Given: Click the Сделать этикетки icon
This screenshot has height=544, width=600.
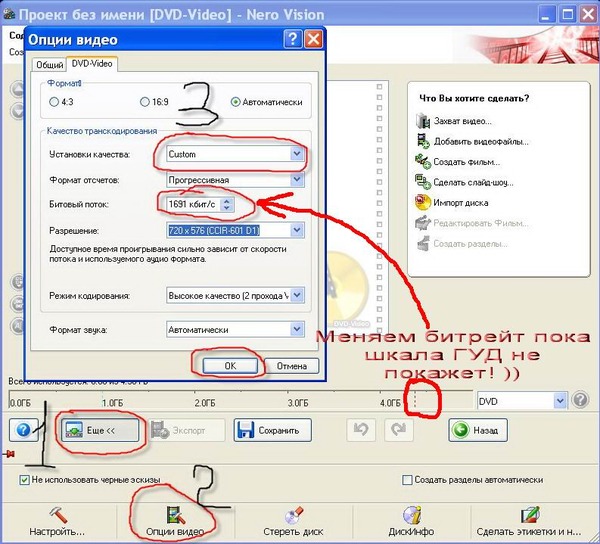Looking at the screenshot, I should [x=530, y=515].
